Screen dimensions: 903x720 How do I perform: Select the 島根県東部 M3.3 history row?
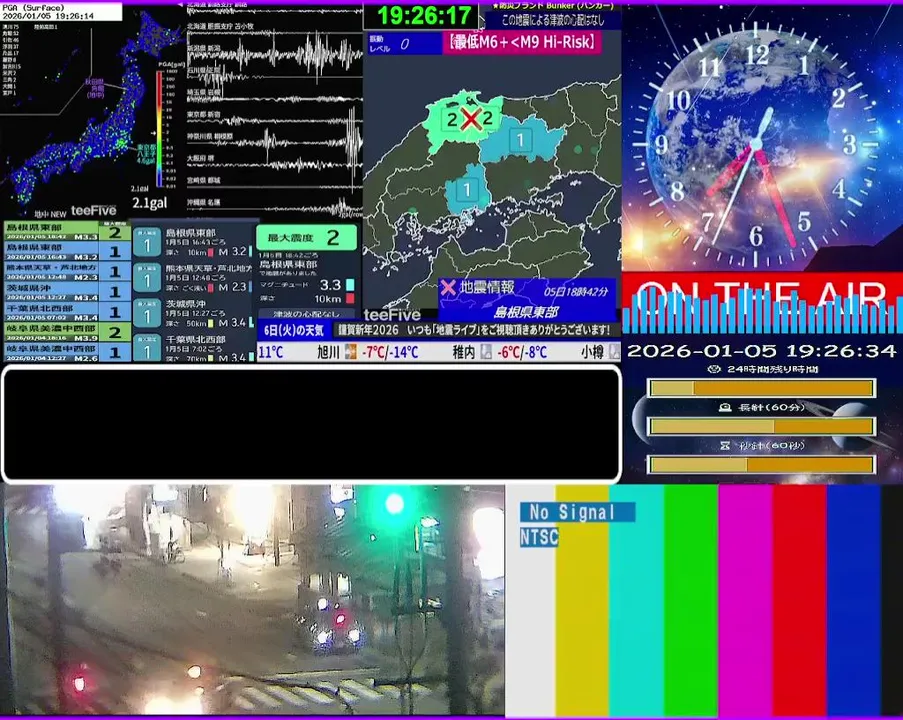[x=67, y=232]
